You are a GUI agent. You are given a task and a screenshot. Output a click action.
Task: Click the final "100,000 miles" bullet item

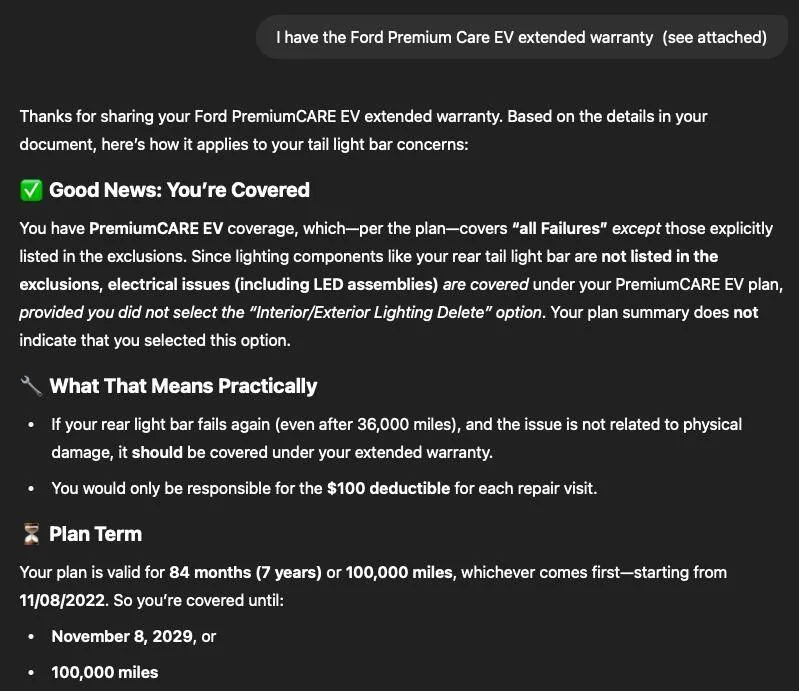point(104,672)
